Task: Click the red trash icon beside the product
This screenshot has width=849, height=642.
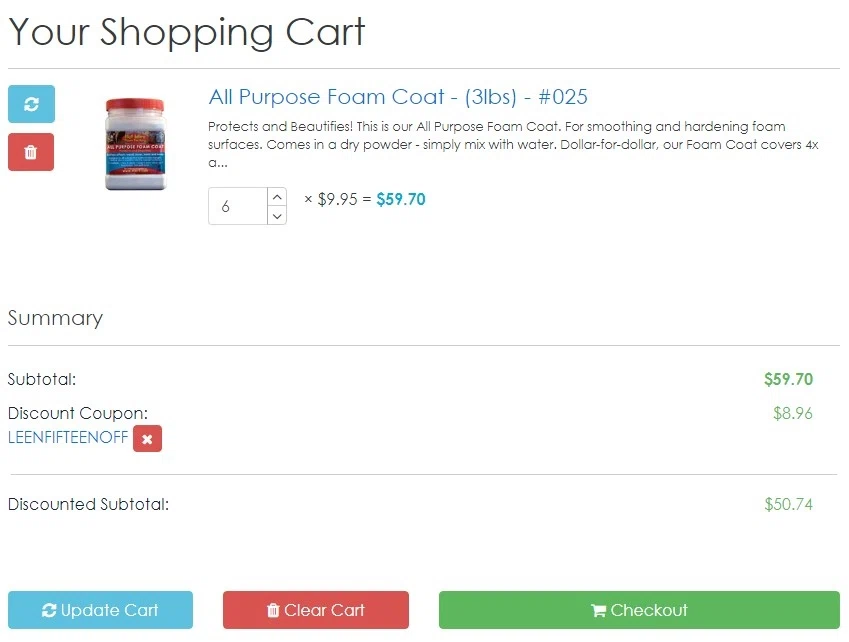Action: 31,152
